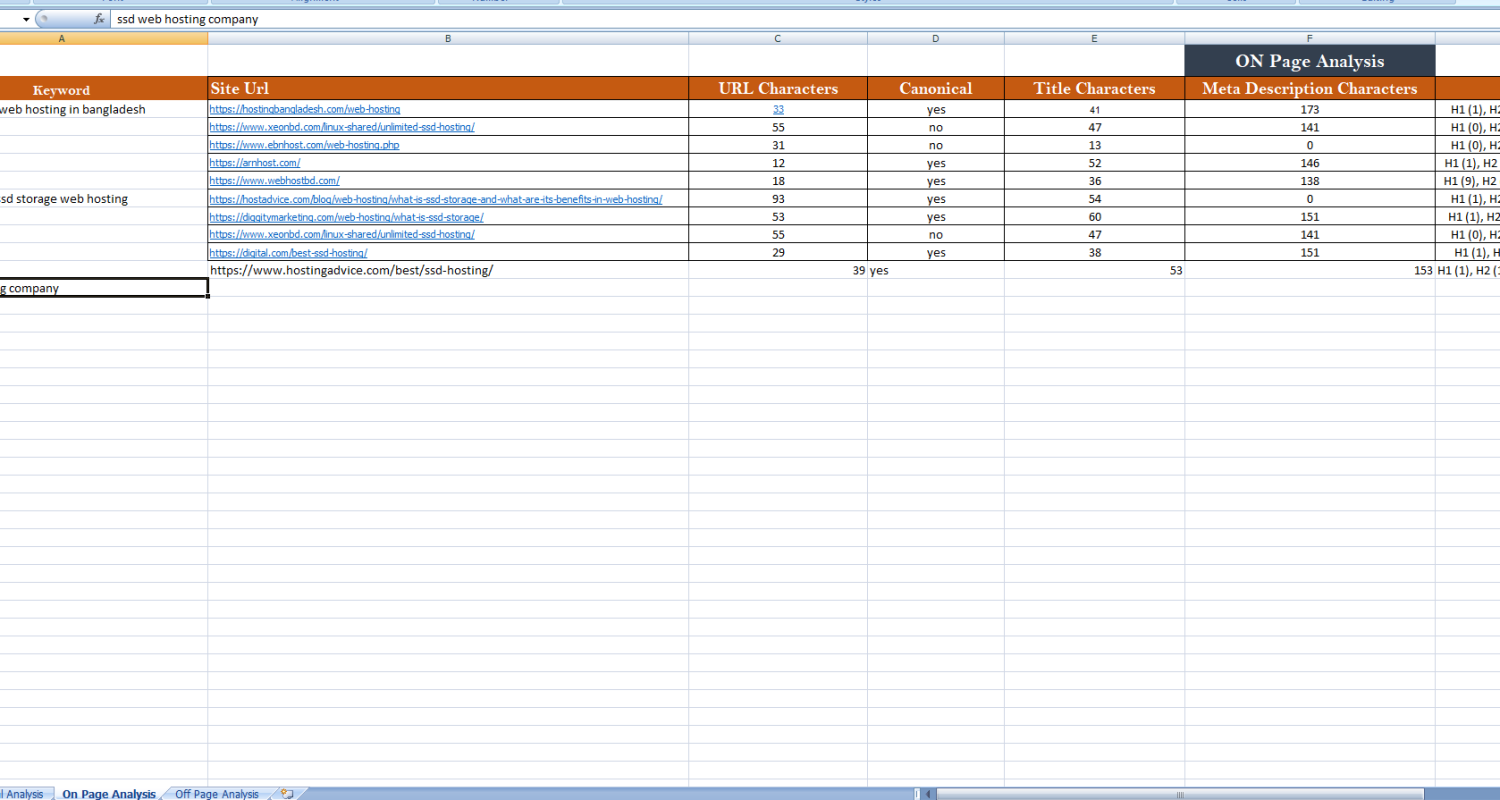This screenshot has height=800, width=1500.
Task: Select column C header
Action: point(778,38)
